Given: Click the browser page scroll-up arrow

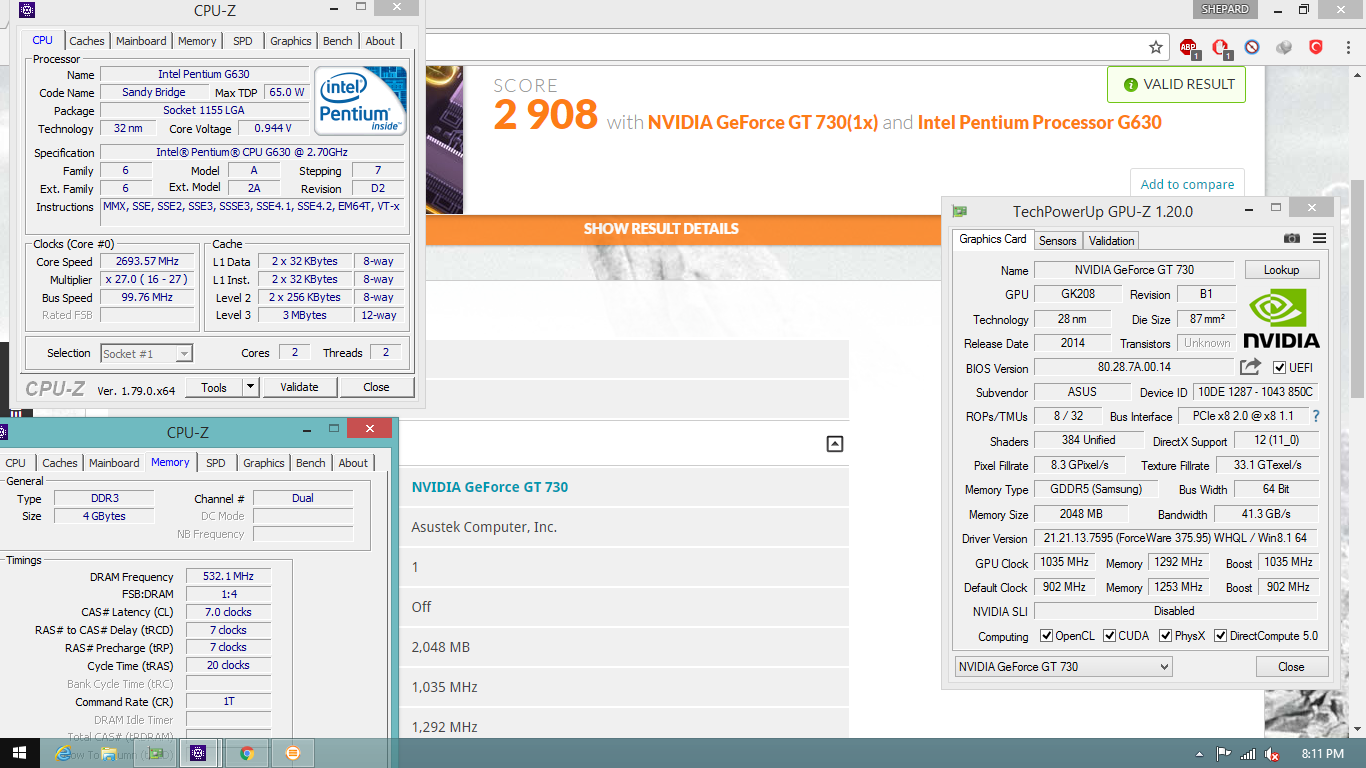Looking at the screenshot, I should (1358, 75).
